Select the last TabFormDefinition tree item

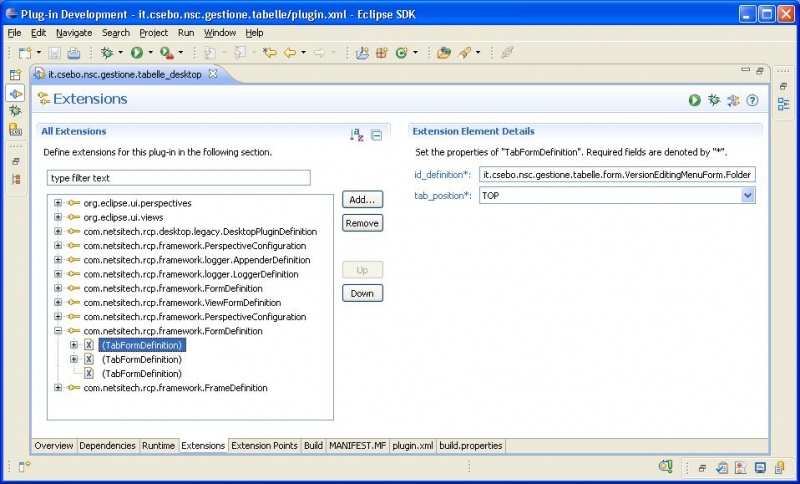(x=142, y=374)
